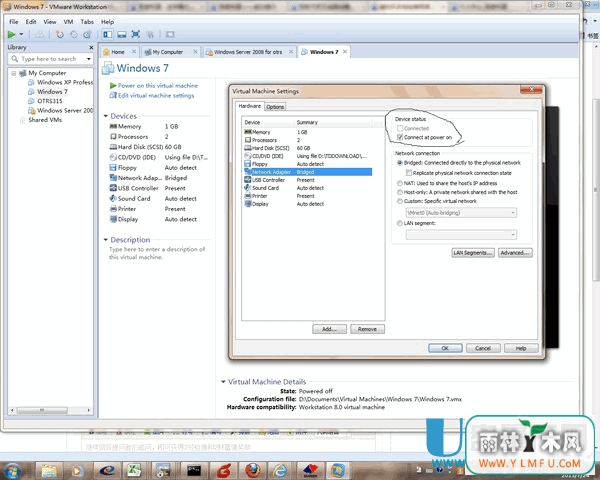Click the Add... hardware button
Screen dimensions: 600x480
[x=329, y=329]
